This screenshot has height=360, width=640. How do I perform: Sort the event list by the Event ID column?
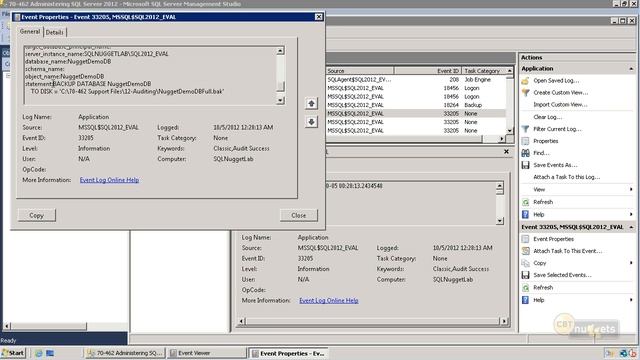(427, 71)
